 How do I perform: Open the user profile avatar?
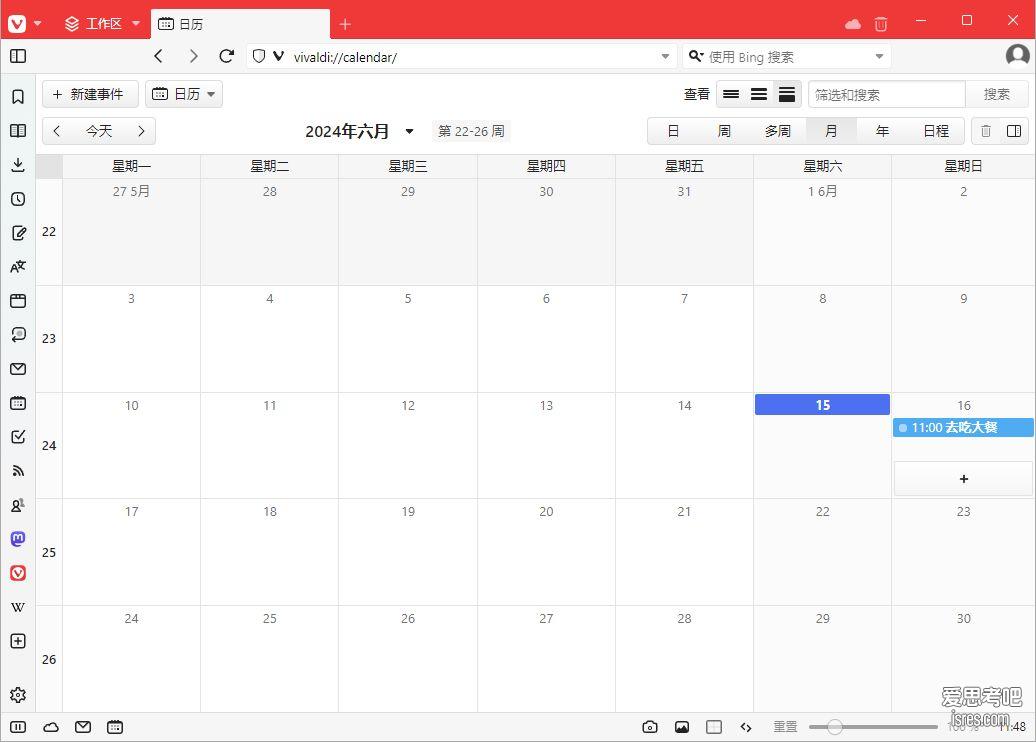click(1018, 56)
